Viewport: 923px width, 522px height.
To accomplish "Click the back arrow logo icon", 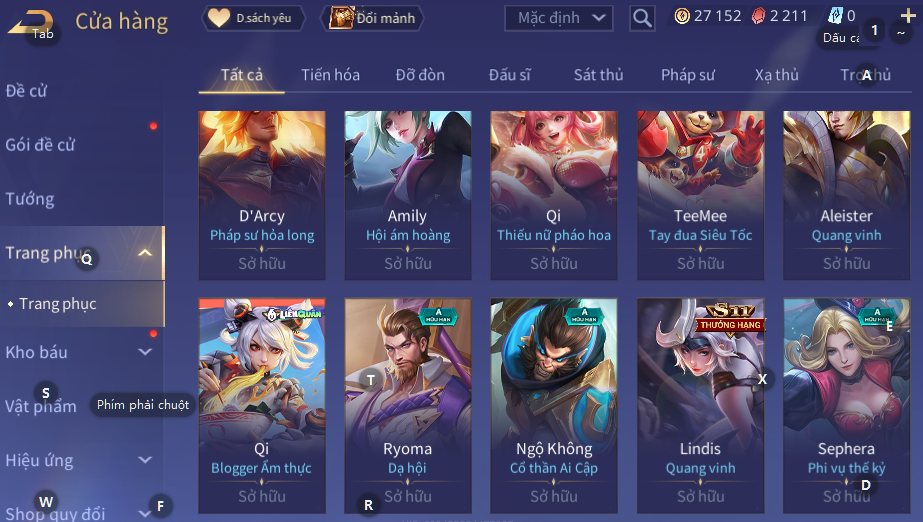I will pyautogui.click(x=31, y=22).
